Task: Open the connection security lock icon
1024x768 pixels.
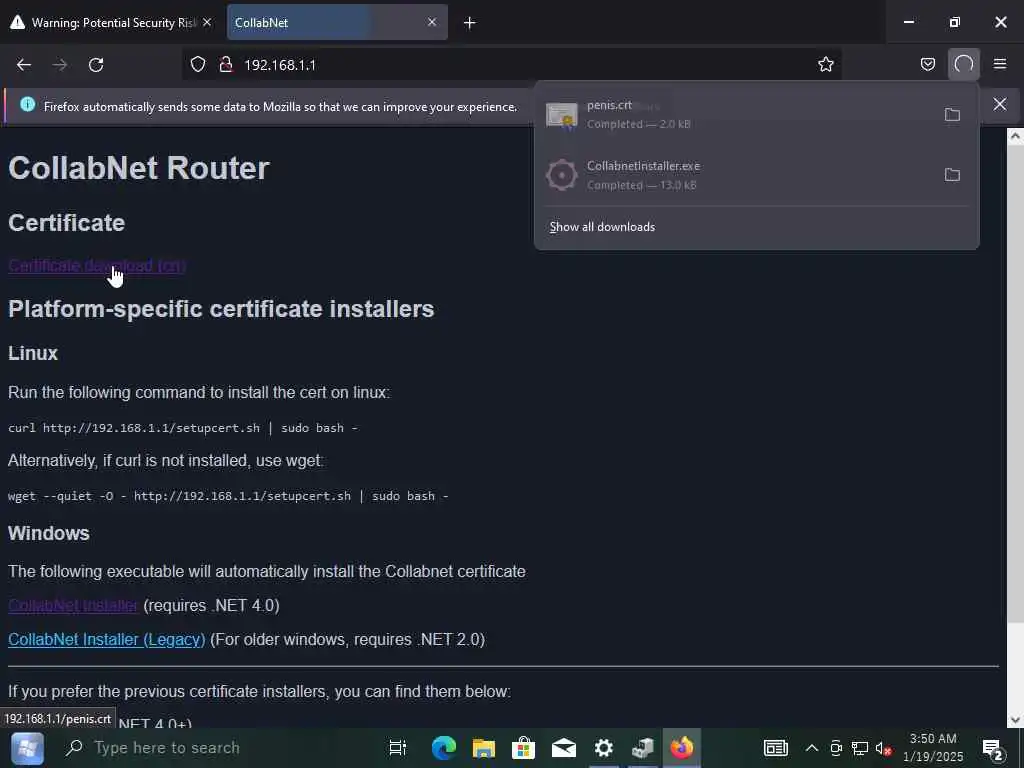Action: pos(226,65)
